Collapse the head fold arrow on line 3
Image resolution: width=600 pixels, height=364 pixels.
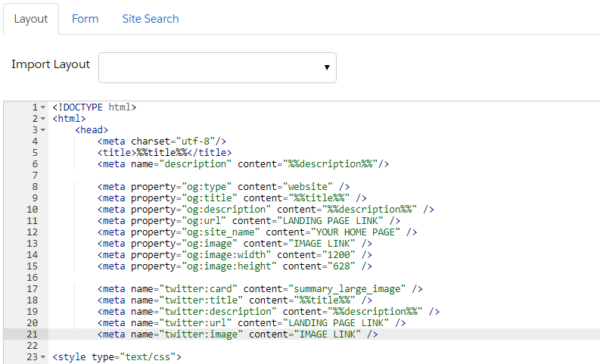click(43, 130)
